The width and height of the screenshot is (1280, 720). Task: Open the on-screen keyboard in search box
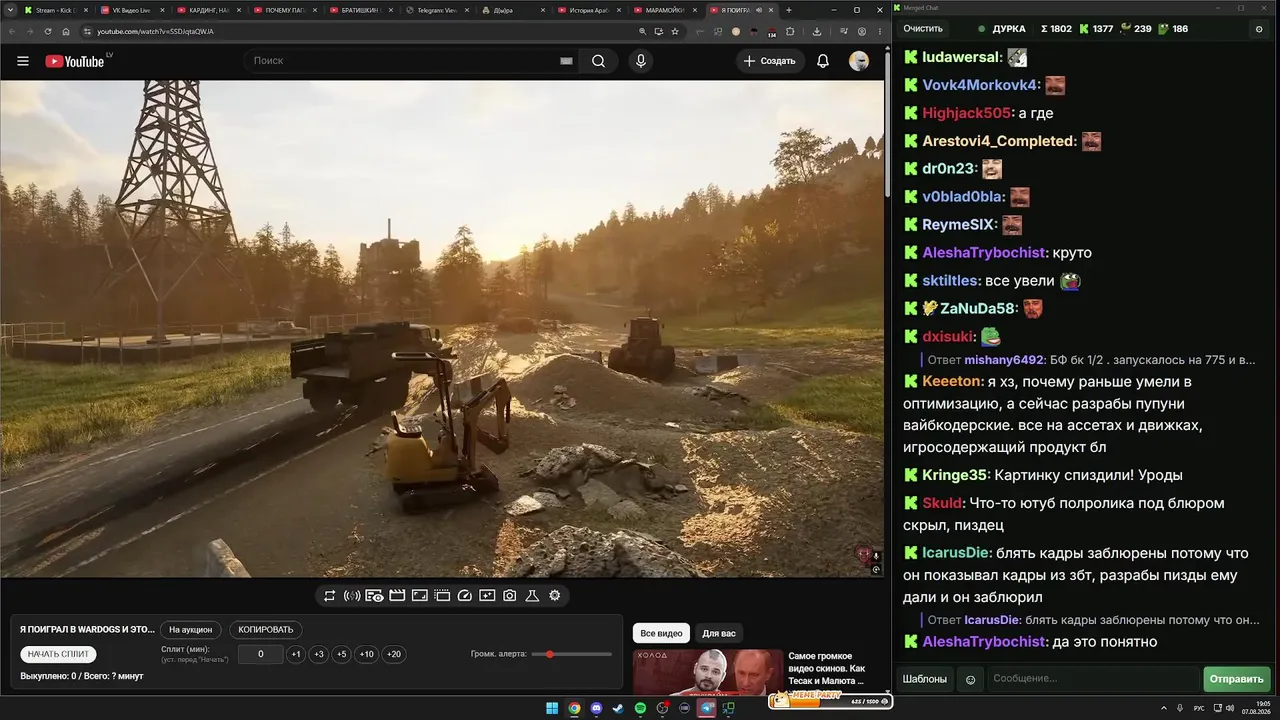[566, 61]
